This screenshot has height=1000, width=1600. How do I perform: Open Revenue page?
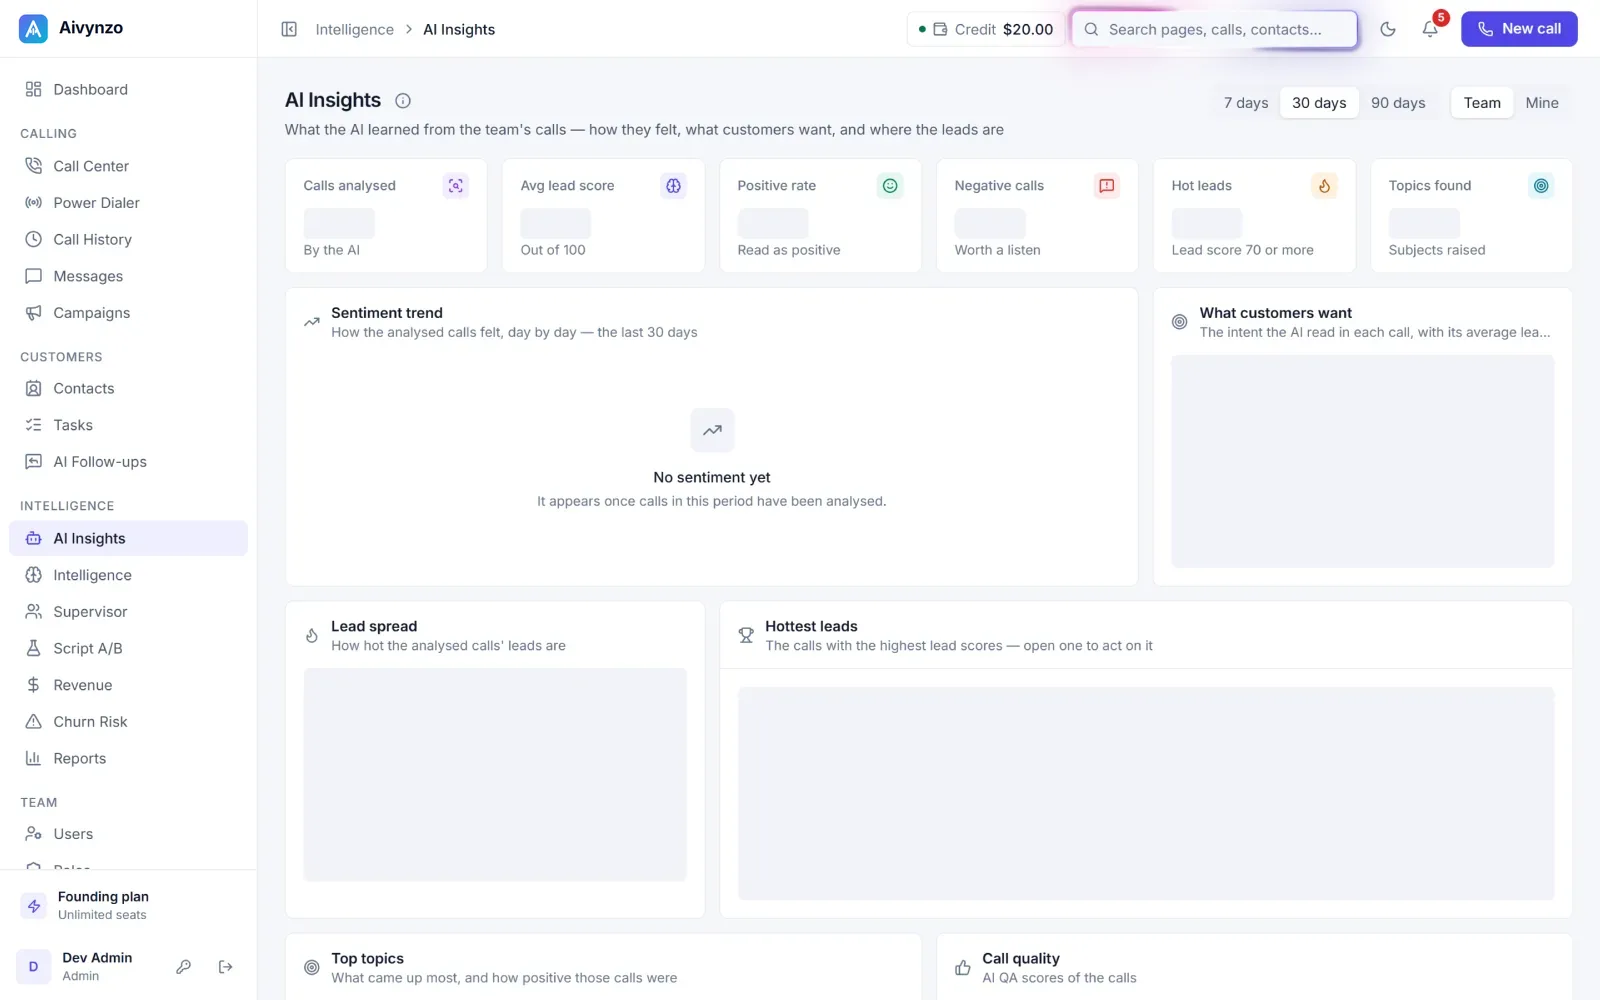pos(128,685)
